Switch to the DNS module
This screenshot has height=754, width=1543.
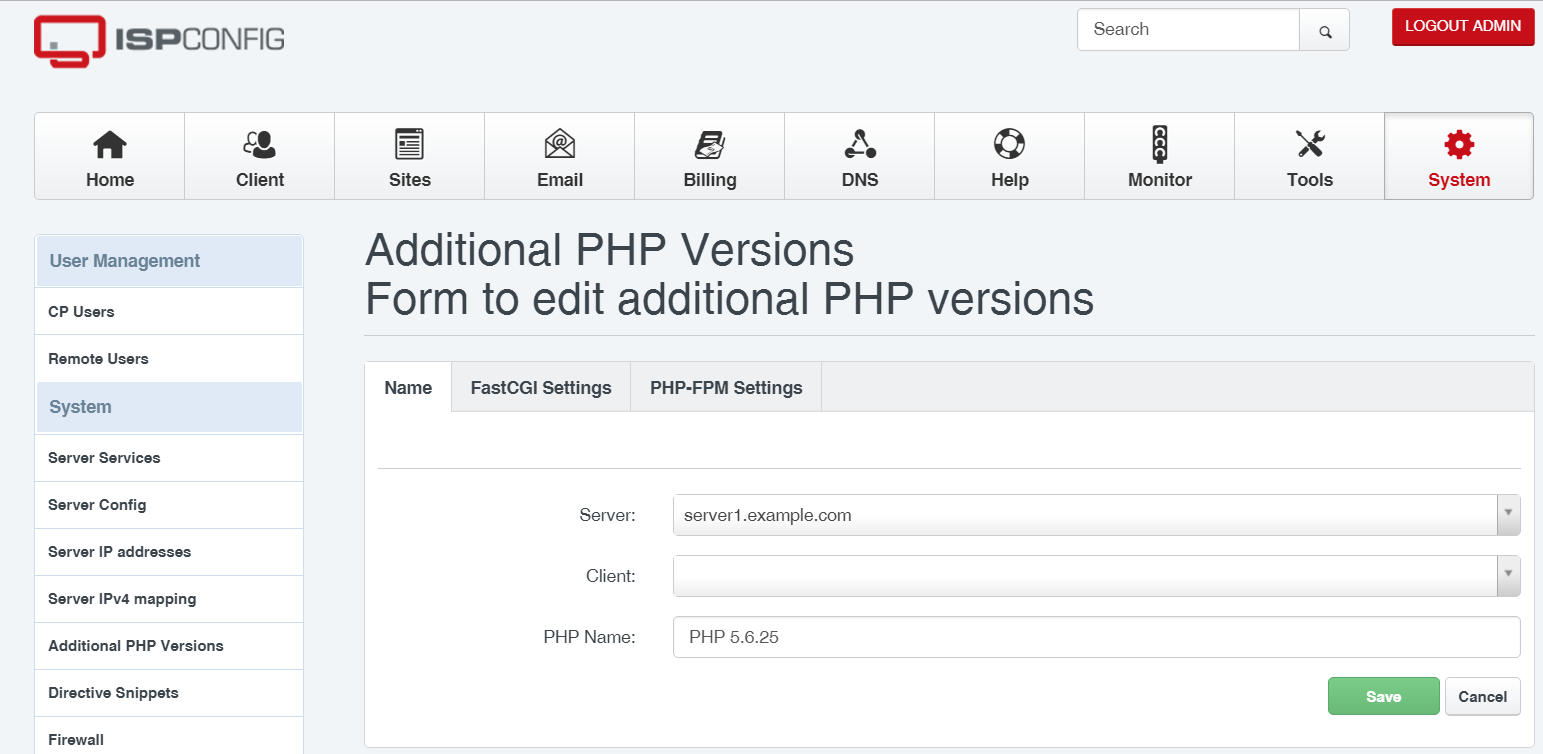[860, 157]
